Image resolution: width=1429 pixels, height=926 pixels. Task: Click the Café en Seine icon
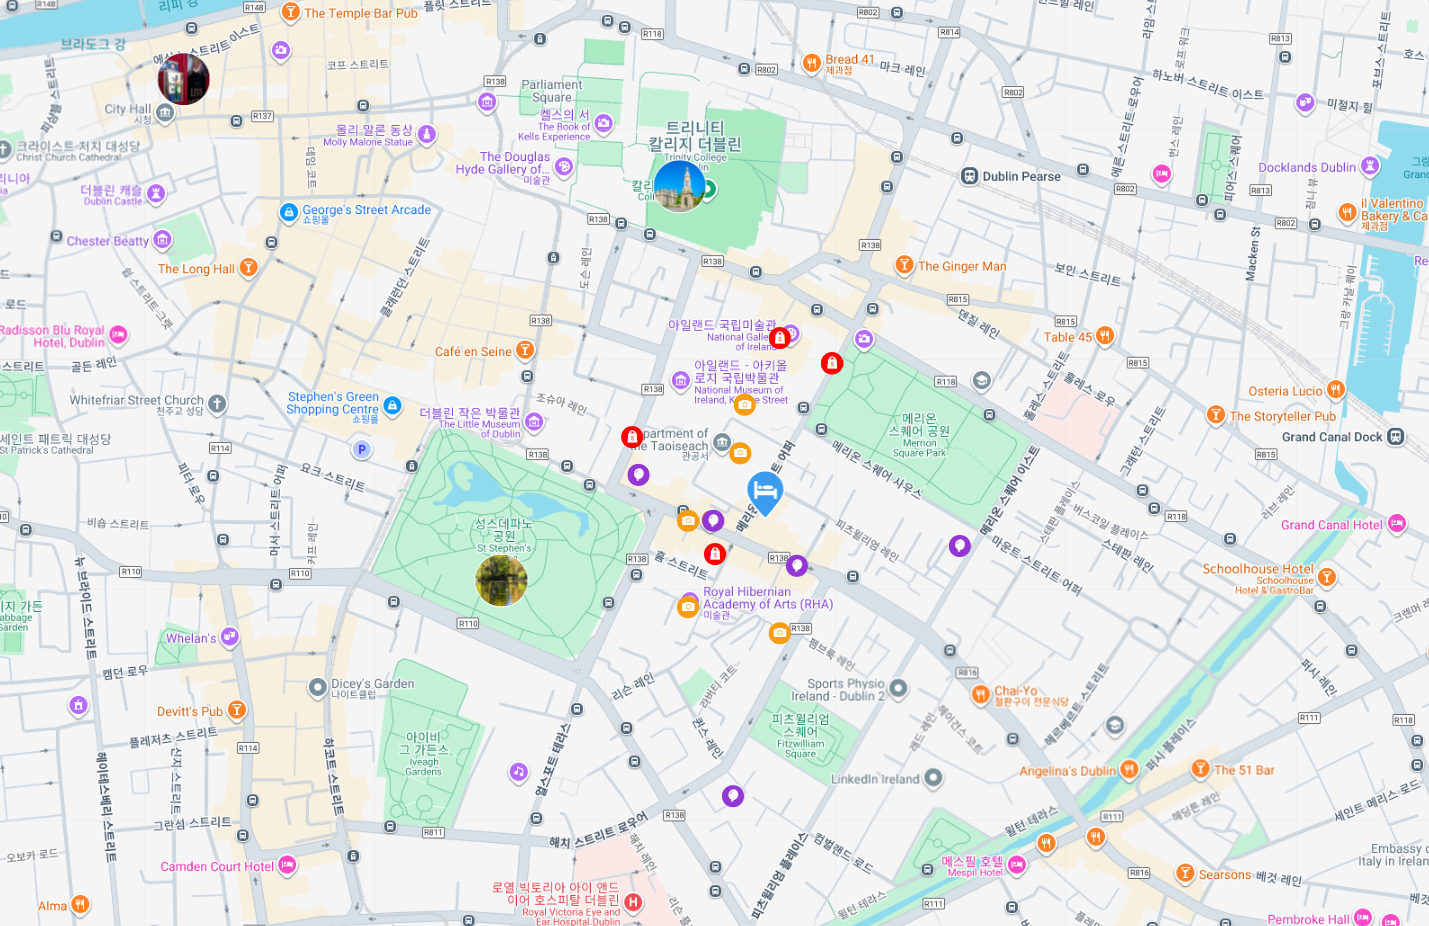(x=525, y=350)
